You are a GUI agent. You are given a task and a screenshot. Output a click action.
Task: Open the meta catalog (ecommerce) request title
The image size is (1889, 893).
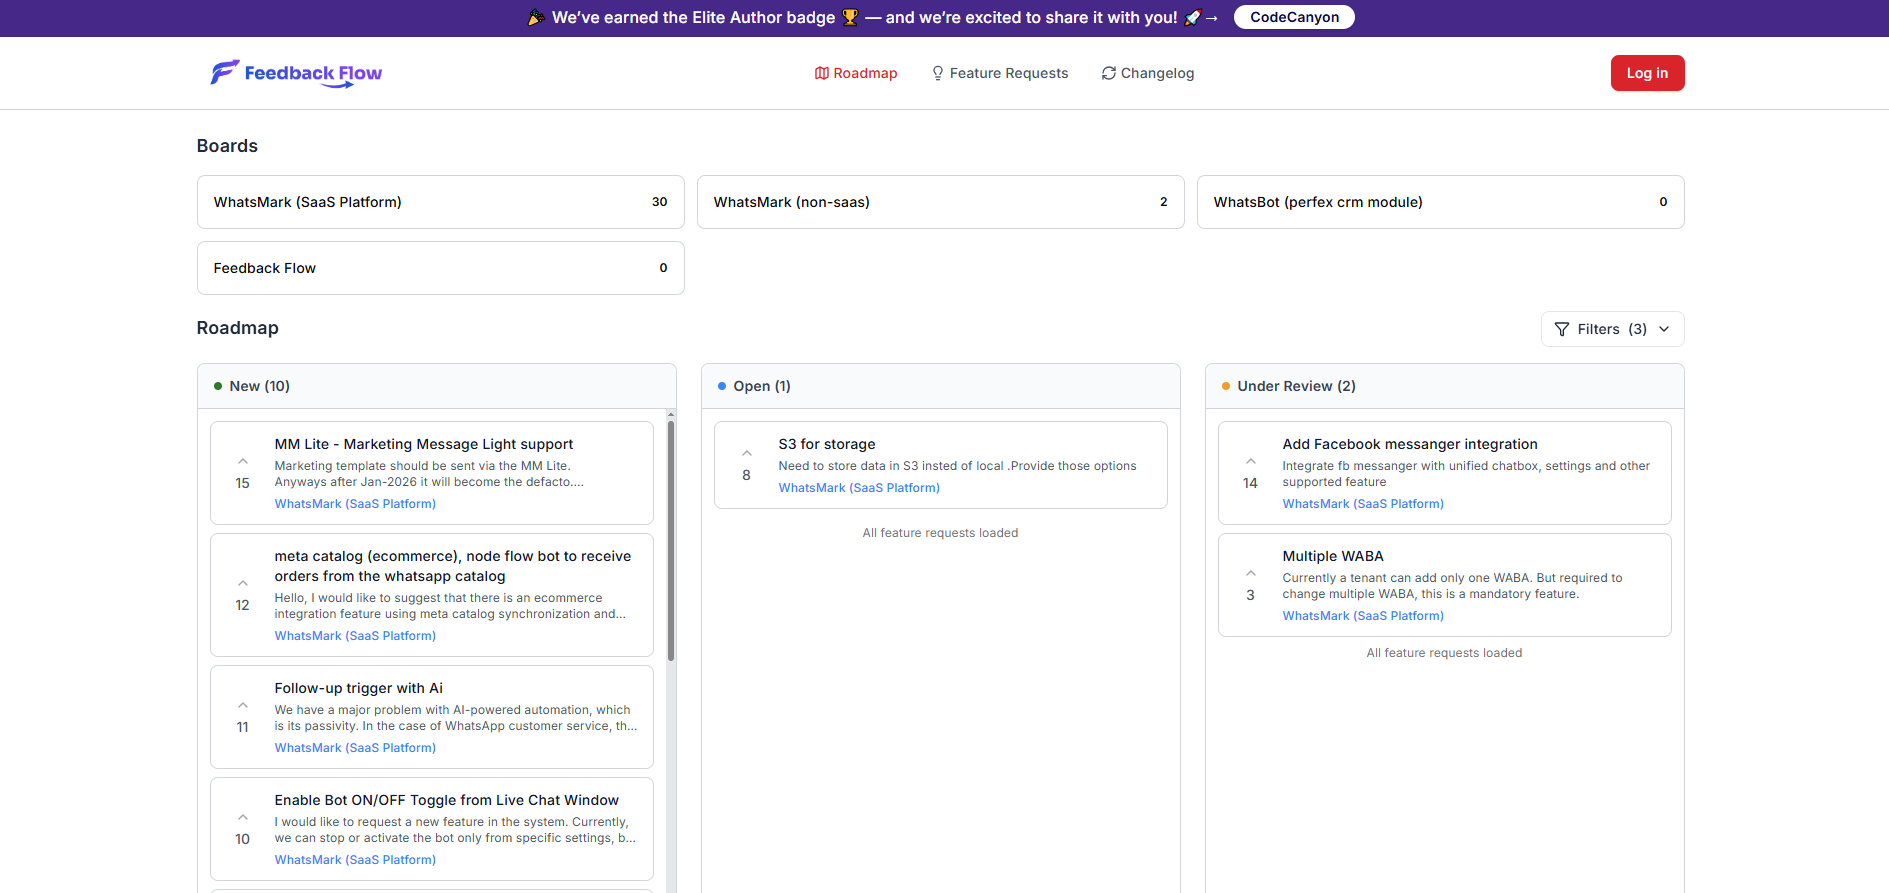[x=453, y=566]
